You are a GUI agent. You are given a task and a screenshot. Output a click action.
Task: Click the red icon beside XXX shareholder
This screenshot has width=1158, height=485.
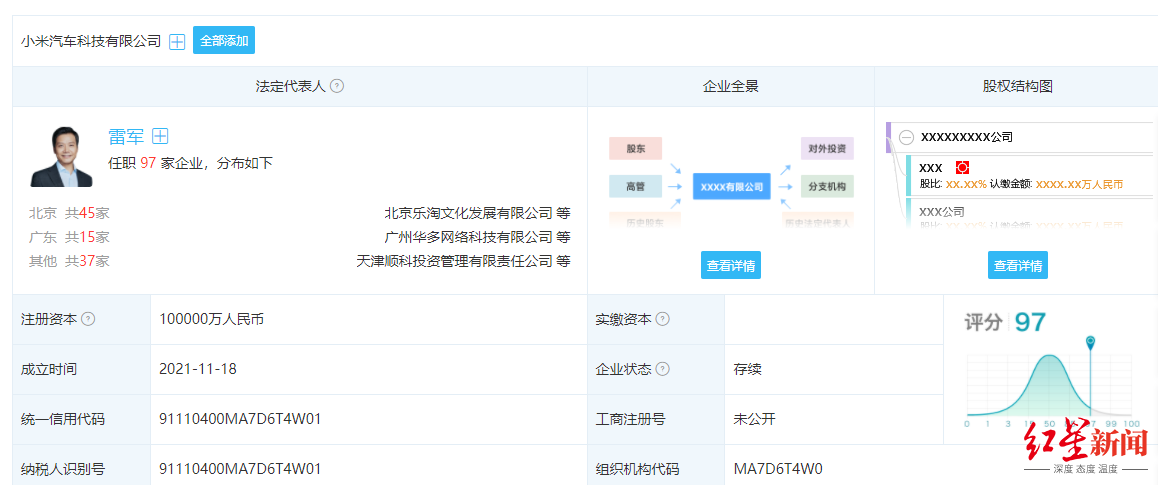[x=962, y=168]
